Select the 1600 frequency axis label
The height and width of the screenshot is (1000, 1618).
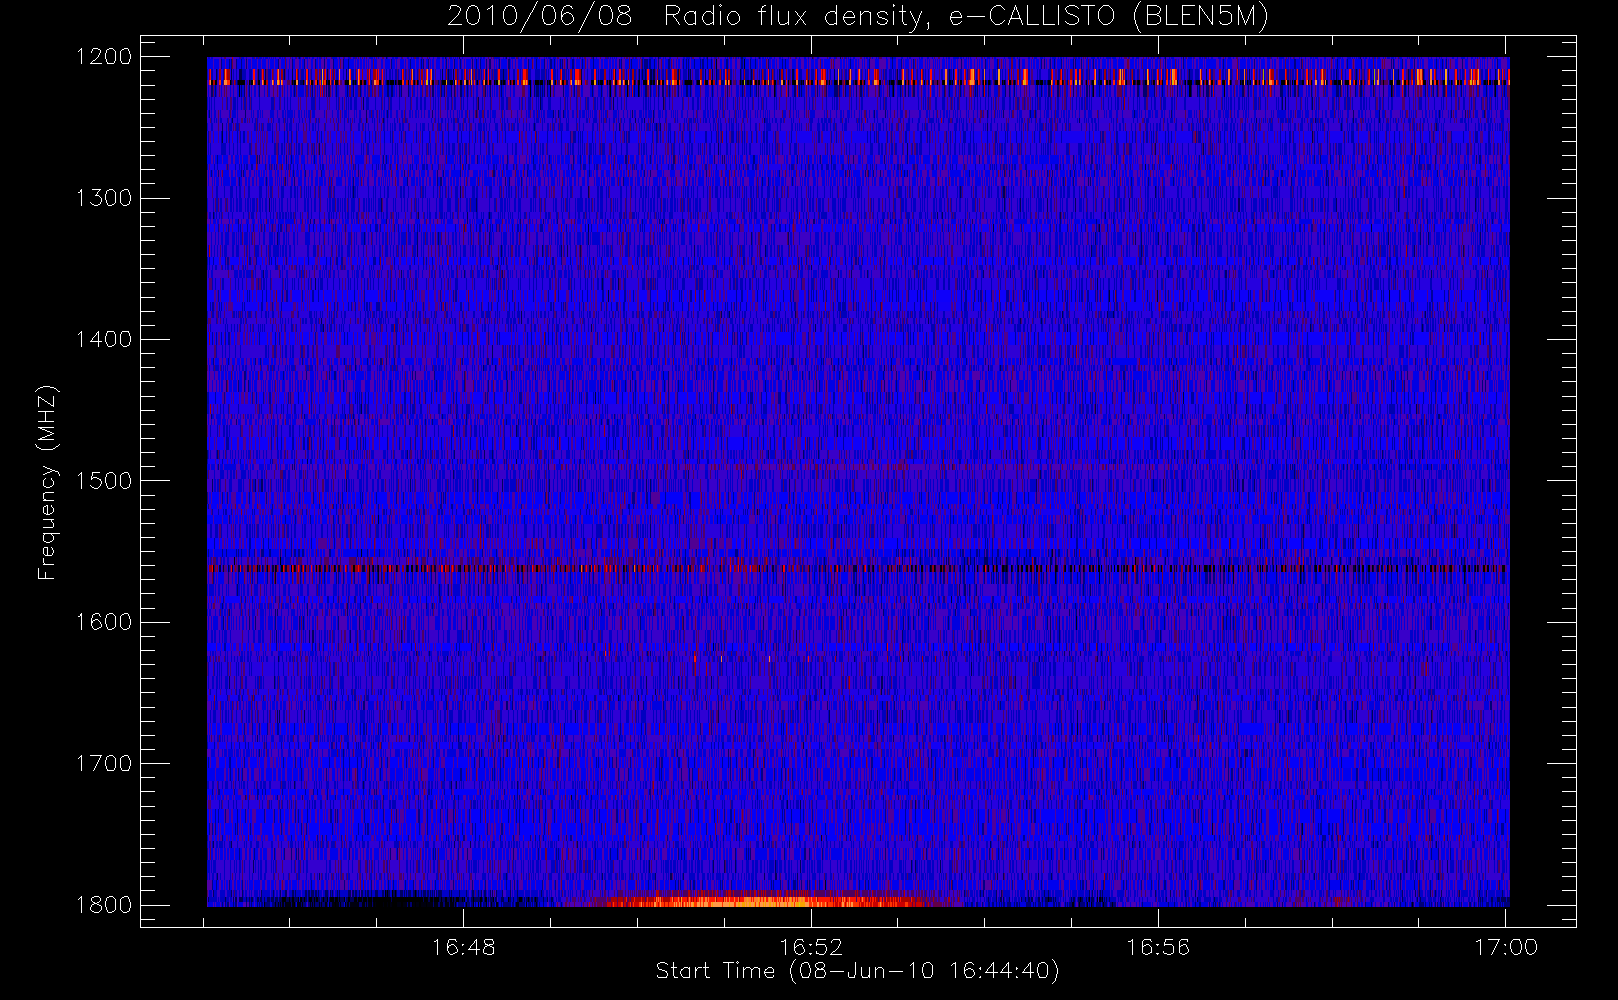pos(104,622)
